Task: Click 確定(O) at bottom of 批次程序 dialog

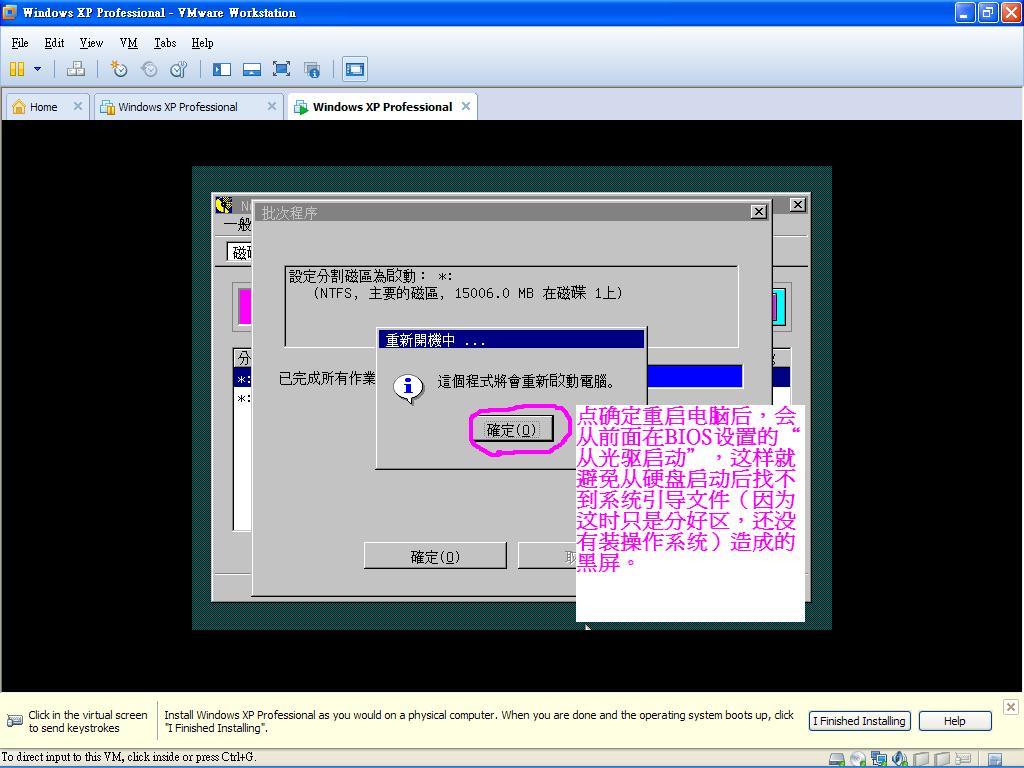Action: [435, 556]
